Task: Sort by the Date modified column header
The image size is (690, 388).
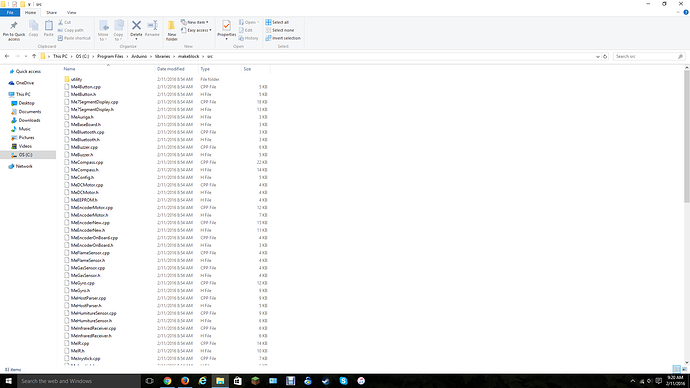Action: [x=171, y=69]
